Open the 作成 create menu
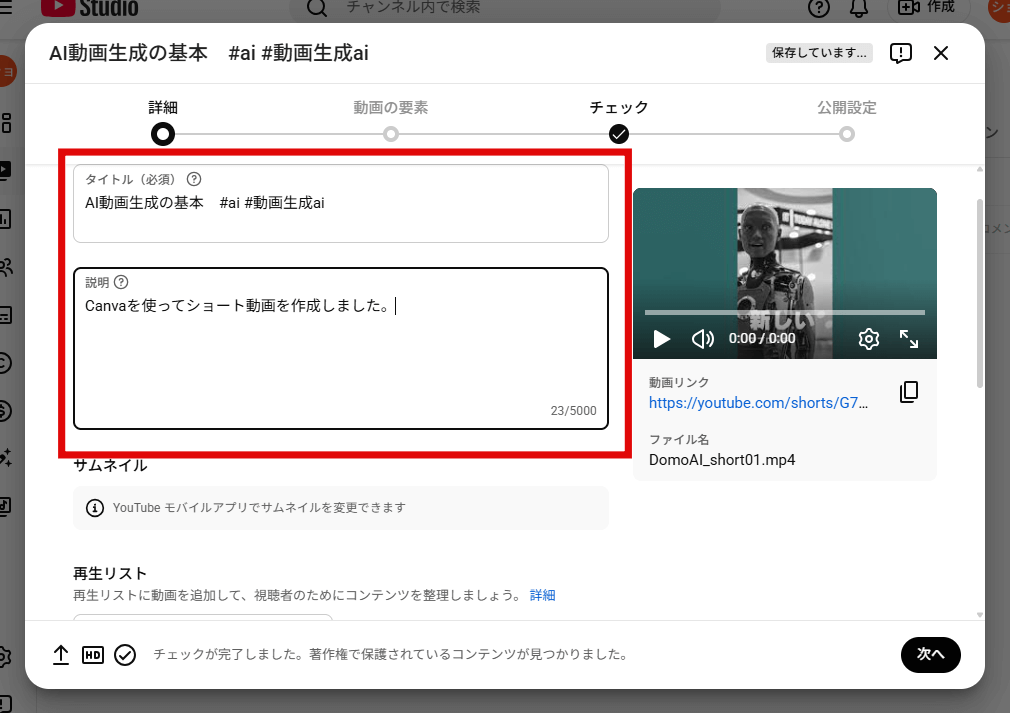The height and width of the screenshot is (713, 1010). click(928, 9)
